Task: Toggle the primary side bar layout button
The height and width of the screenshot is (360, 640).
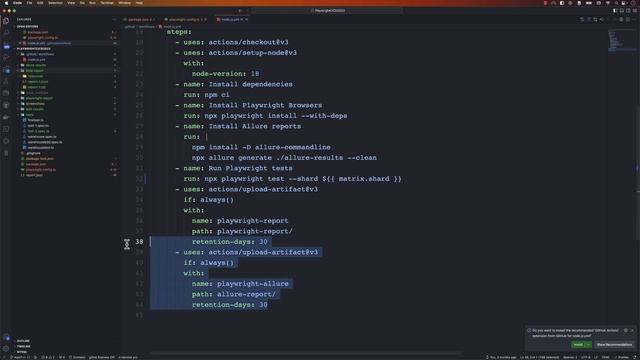Action: 615,11
